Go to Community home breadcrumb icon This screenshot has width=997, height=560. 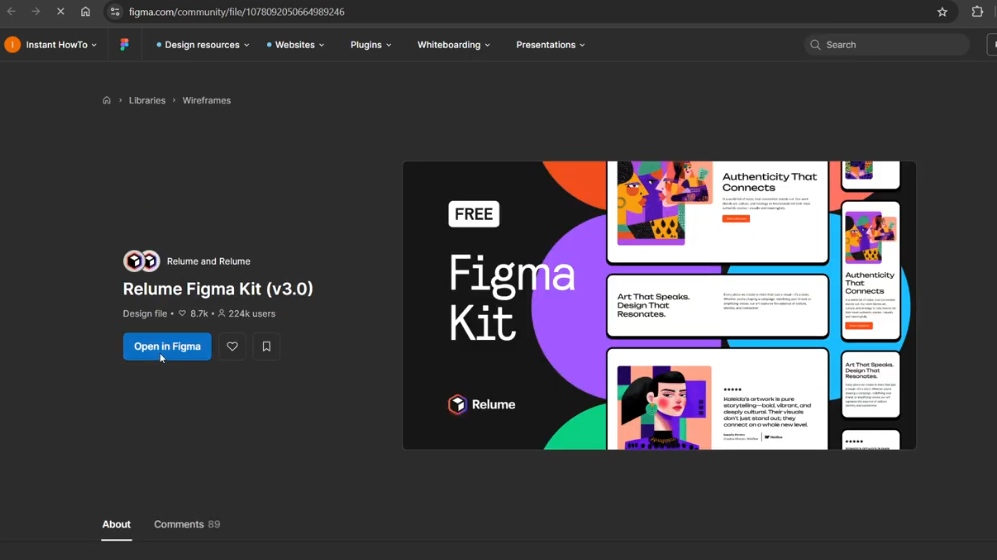[x=107, y=100]
